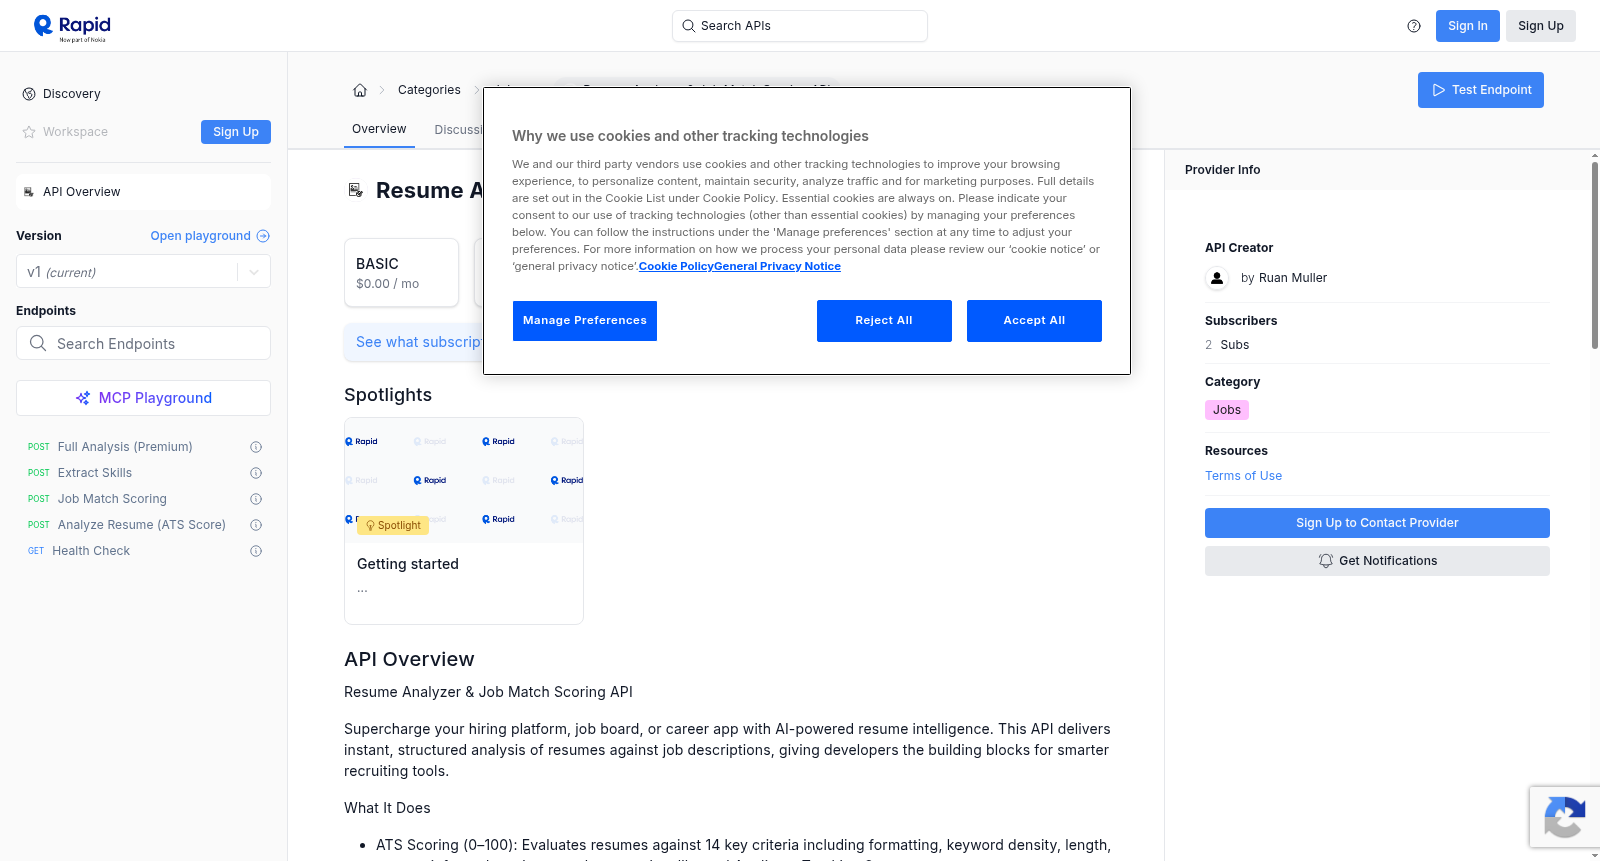
Task: Click the reCAPTCHA badge
Action: click(x=1564, y=817)
